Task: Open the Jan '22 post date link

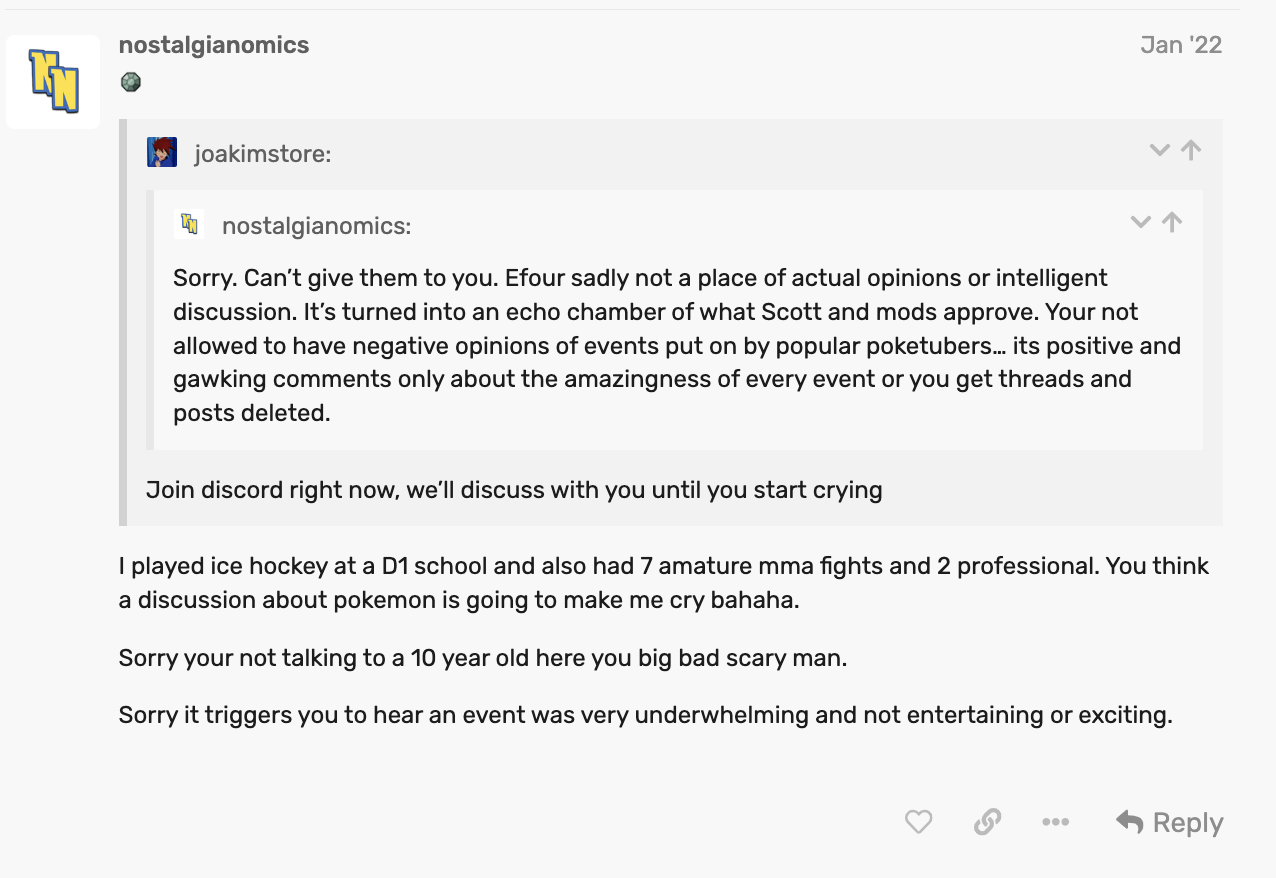Action: coord(1181,45)
